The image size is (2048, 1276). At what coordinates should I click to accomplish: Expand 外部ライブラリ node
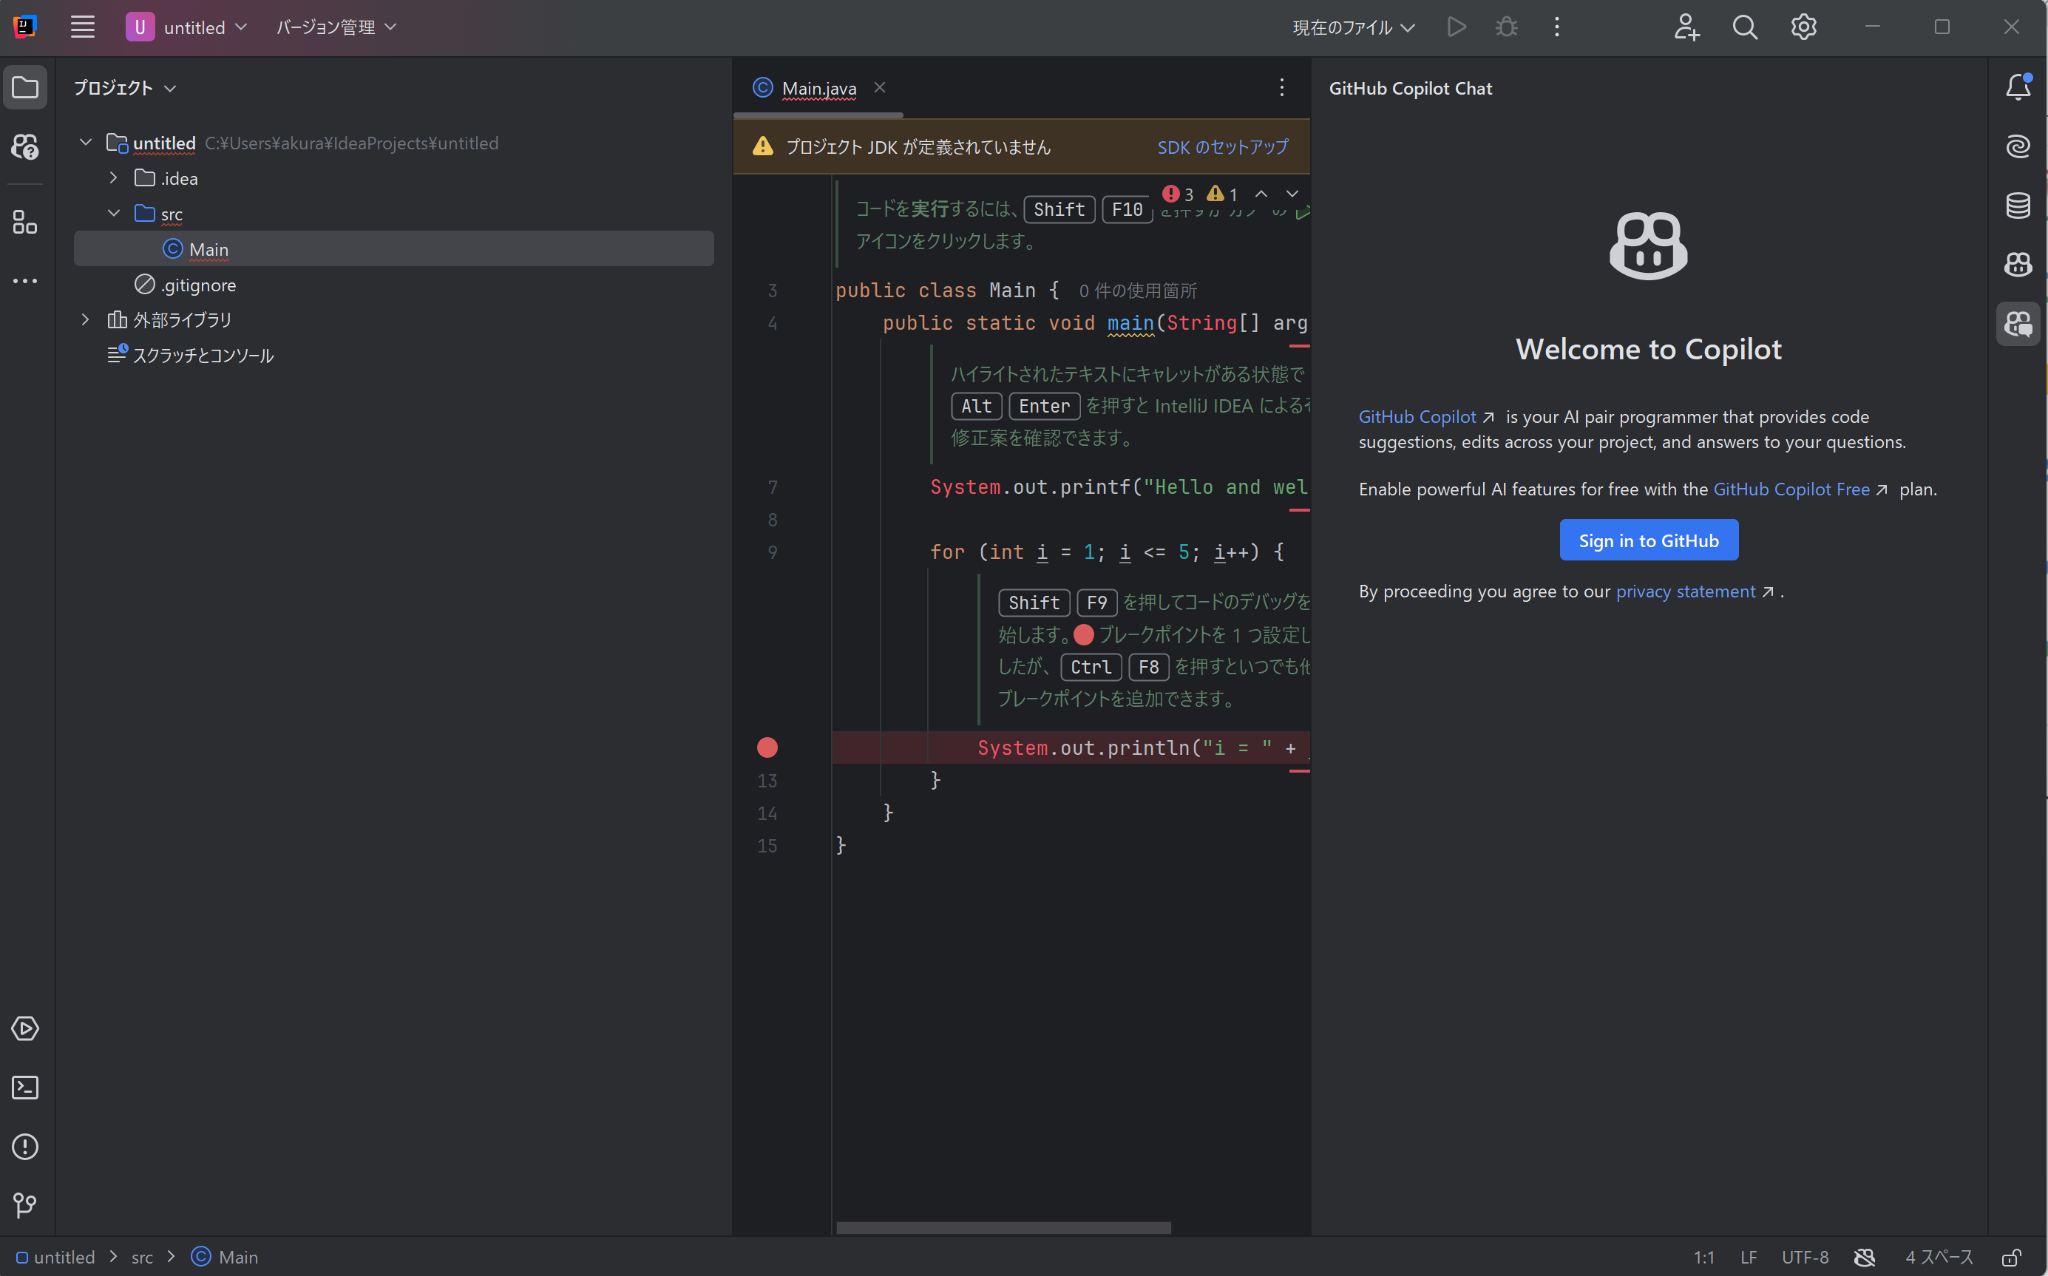(x=86, y=319)
